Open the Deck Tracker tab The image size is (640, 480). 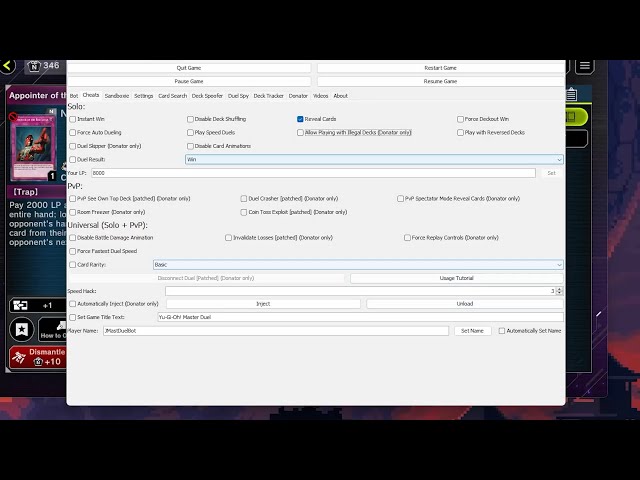pos(269,96)
